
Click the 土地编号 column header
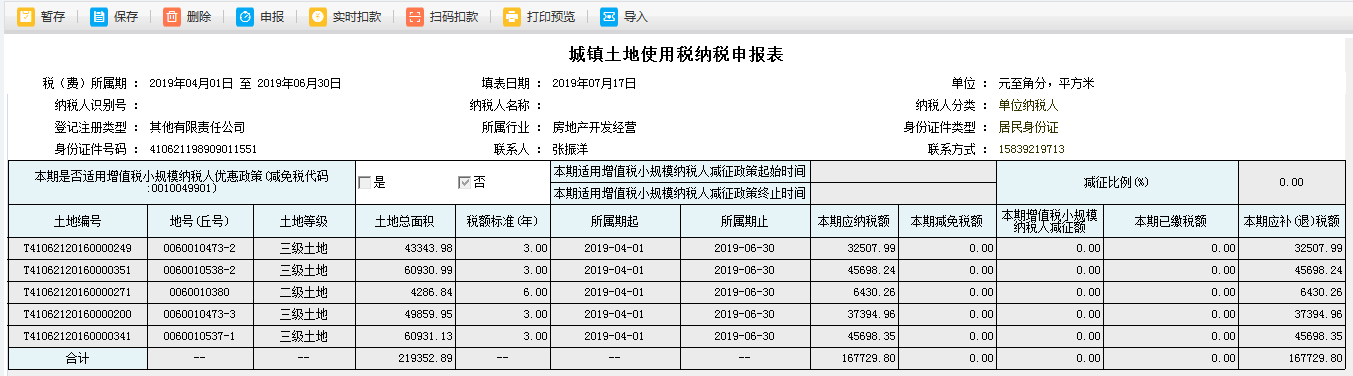tap(78, 221)
